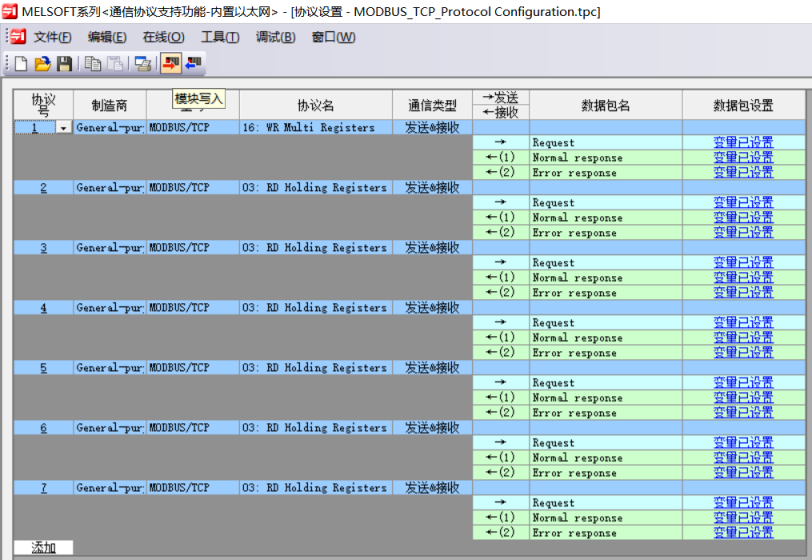Image resolution: width=812 pixels, height=560 pixels.
Task: Click the 制造商 column header
Action: [x=110, y=105]
